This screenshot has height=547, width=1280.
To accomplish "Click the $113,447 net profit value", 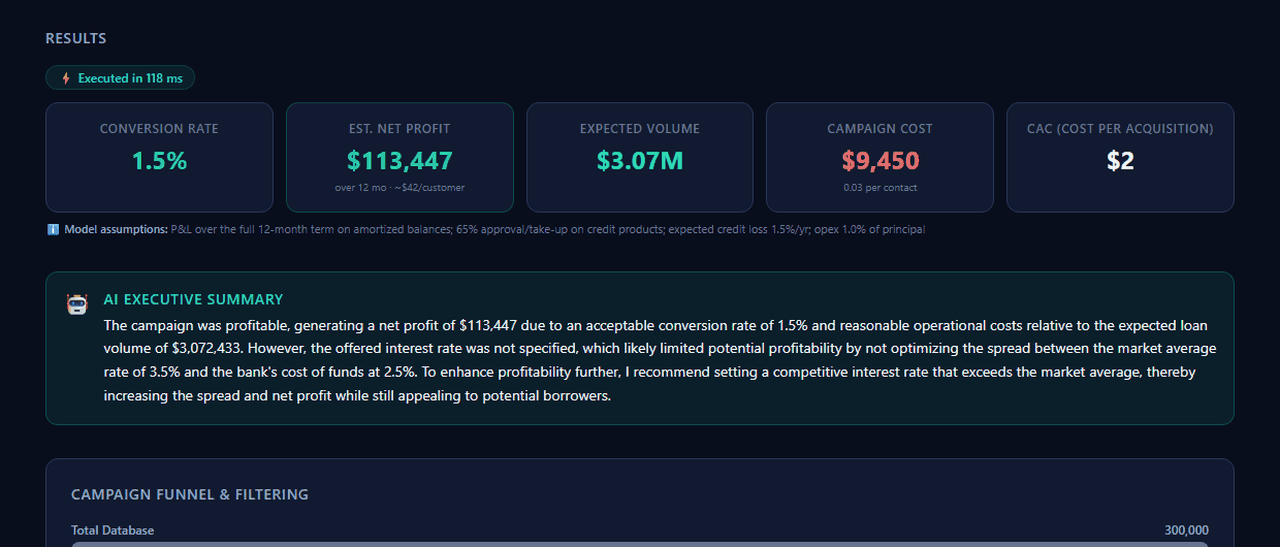I will tap(400, 160).
